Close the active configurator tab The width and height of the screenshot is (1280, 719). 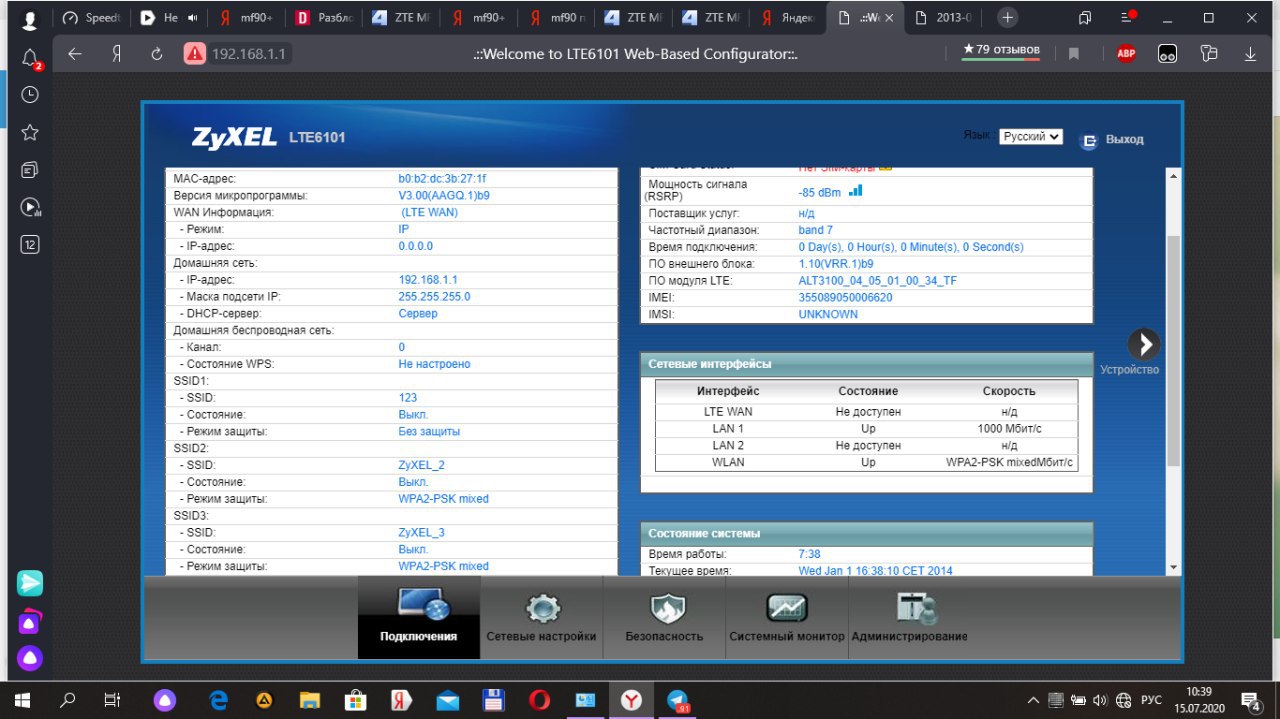(x=889, y=18)
